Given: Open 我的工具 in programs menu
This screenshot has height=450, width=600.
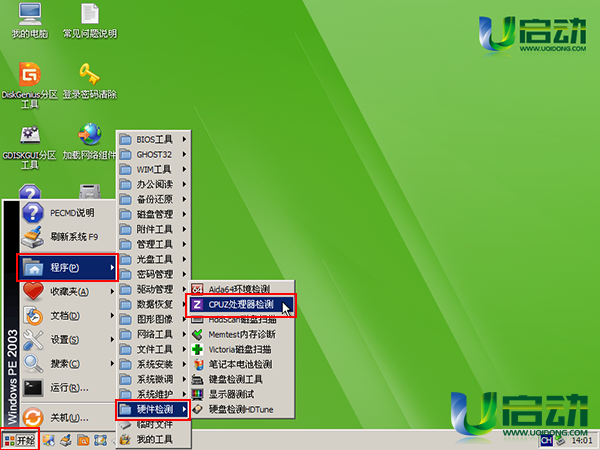Looking at the screenshot, I should (153, 439).
